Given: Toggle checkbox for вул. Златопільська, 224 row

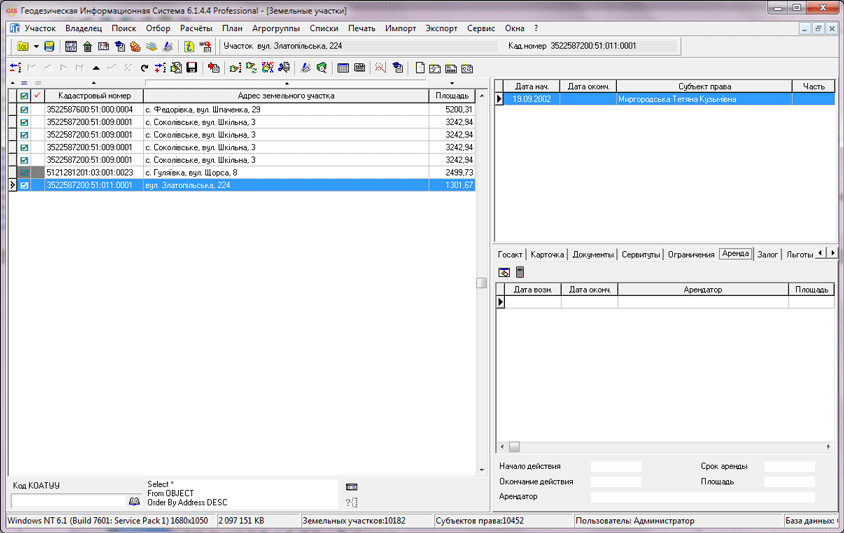Looking at the screenshot, I should (24, 185).
